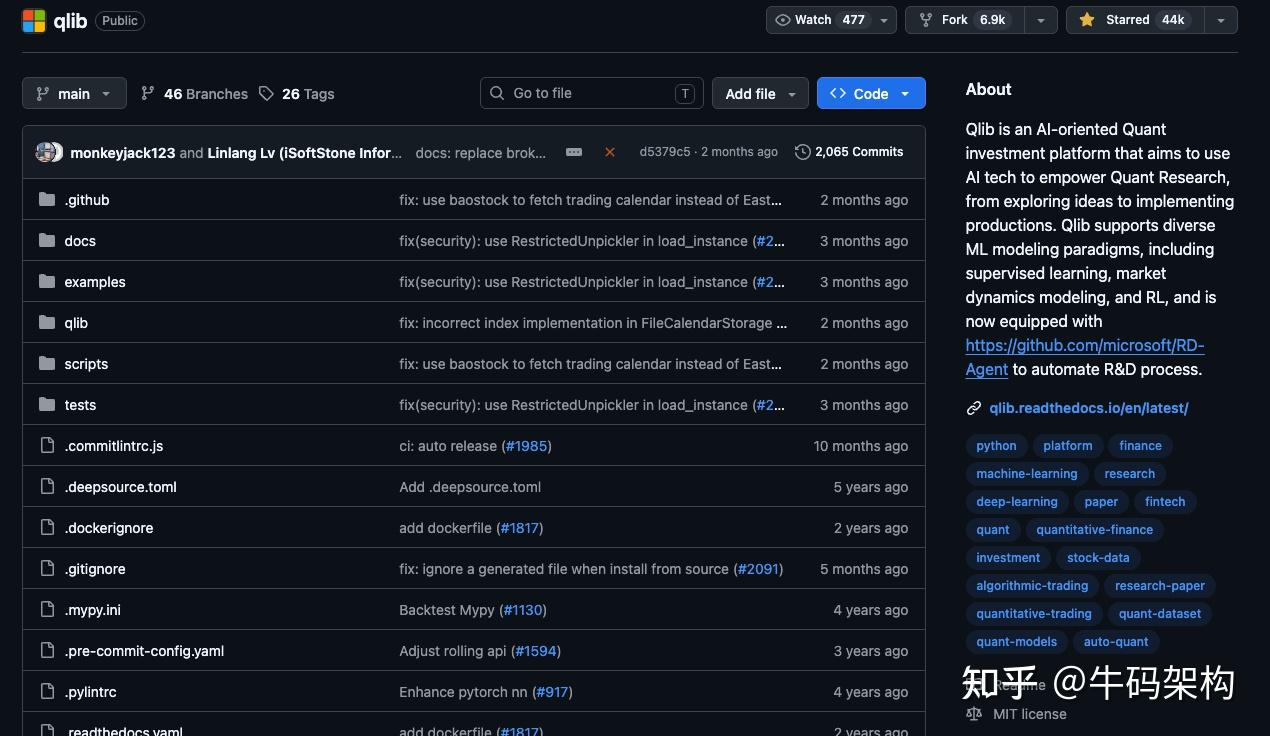Open the qlib folder
Screen dimensions: 1270x736
pyautogui.click(x=76, y=323)
